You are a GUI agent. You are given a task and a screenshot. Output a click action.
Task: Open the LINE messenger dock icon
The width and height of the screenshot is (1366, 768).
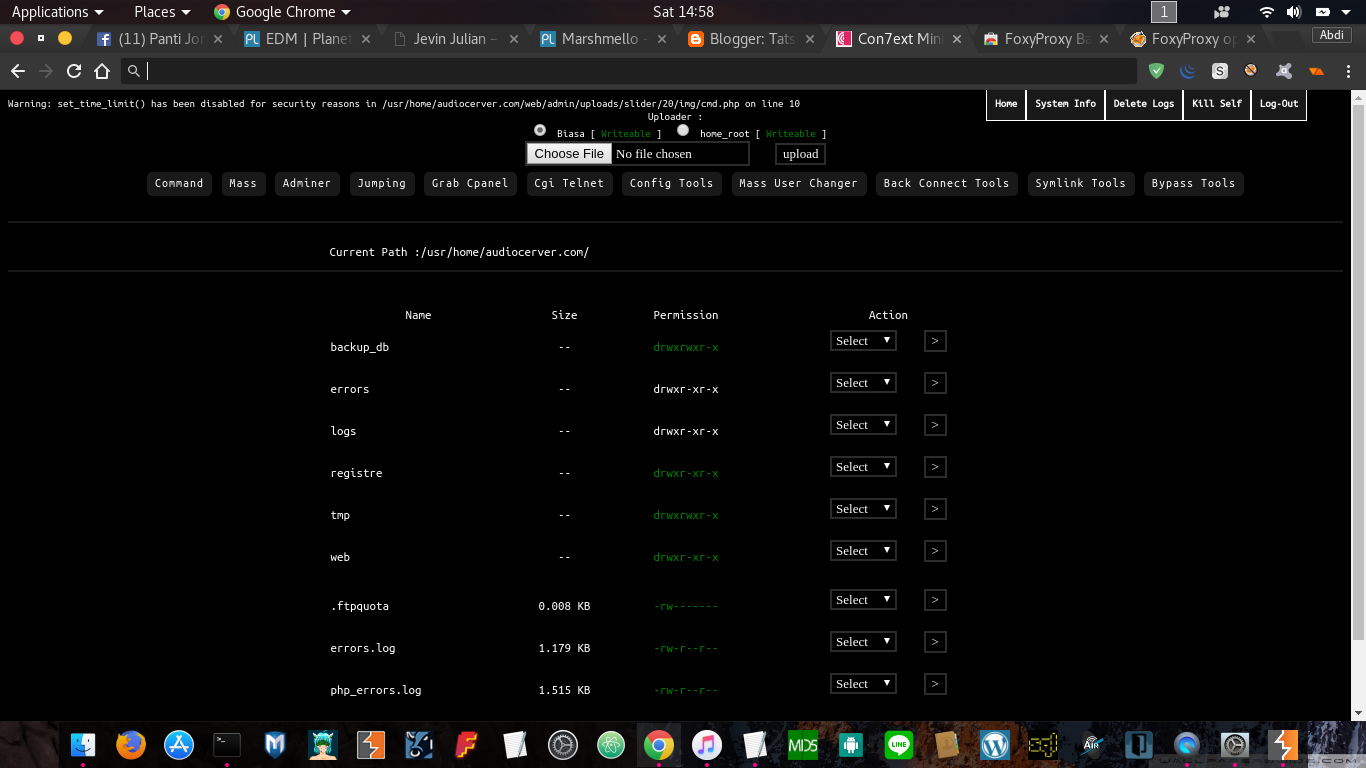pyautogui.click(x=899, y=745)
